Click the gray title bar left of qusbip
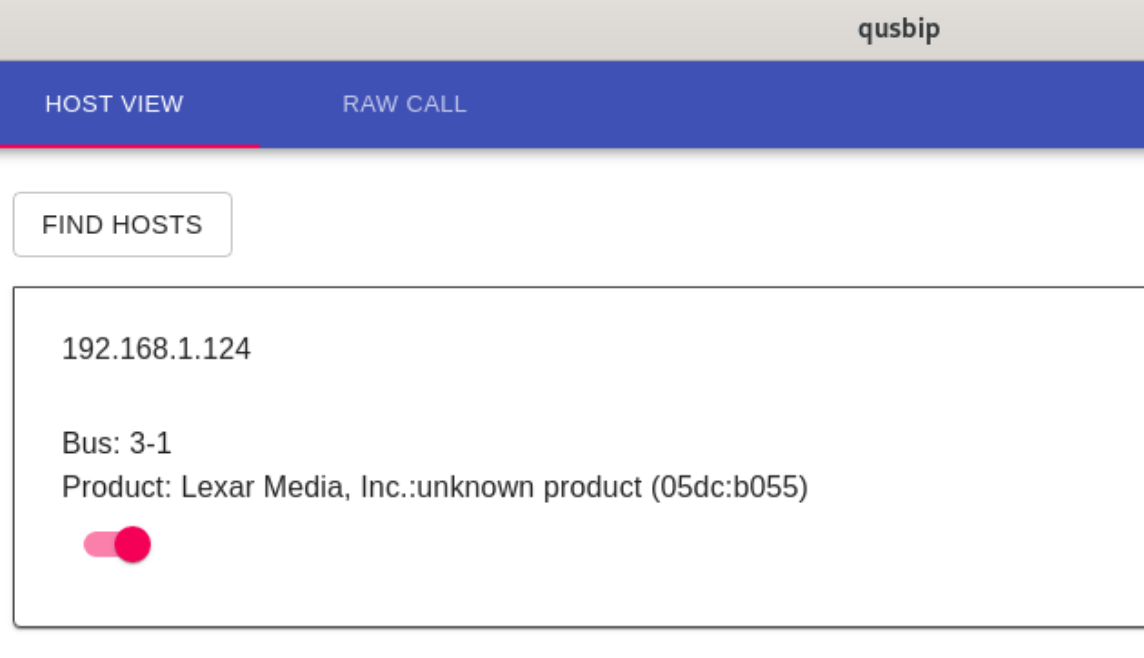 pos(400,29)
